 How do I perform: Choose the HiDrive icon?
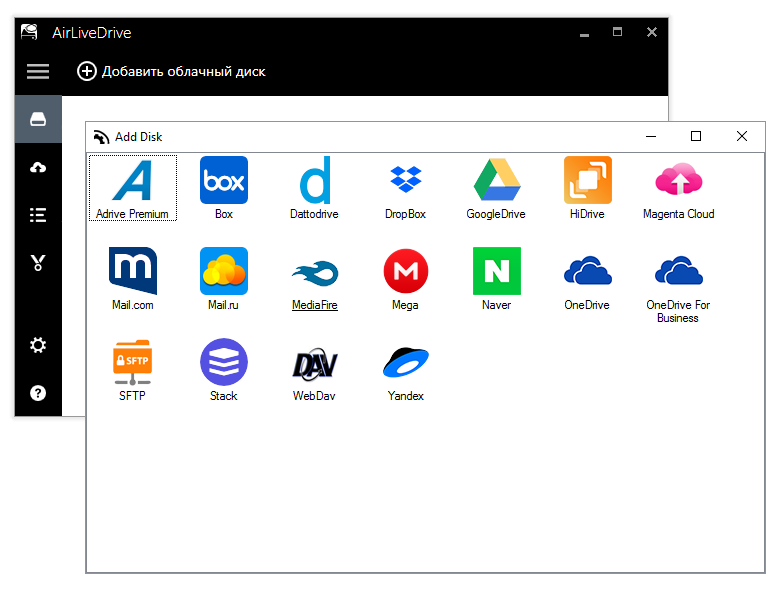pyautogui.click(x=587, y=181)
